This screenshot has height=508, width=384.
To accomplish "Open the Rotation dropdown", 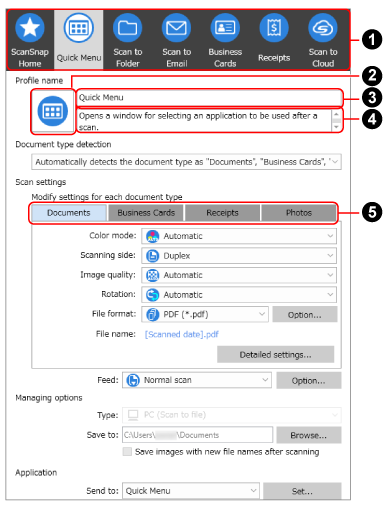I will pyautogui.click(x=239, y=295).
